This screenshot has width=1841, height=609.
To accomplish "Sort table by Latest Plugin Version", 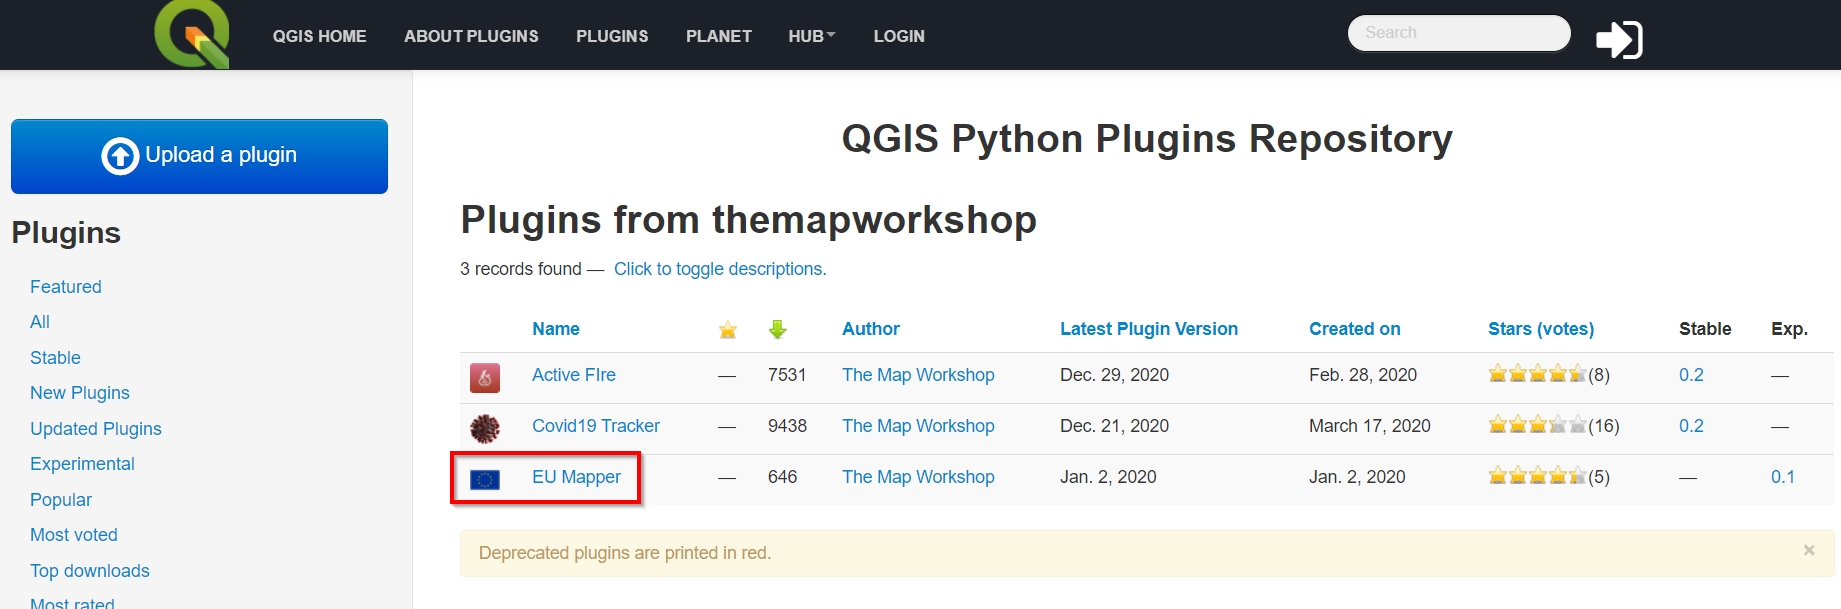I will pos(1148,329).
